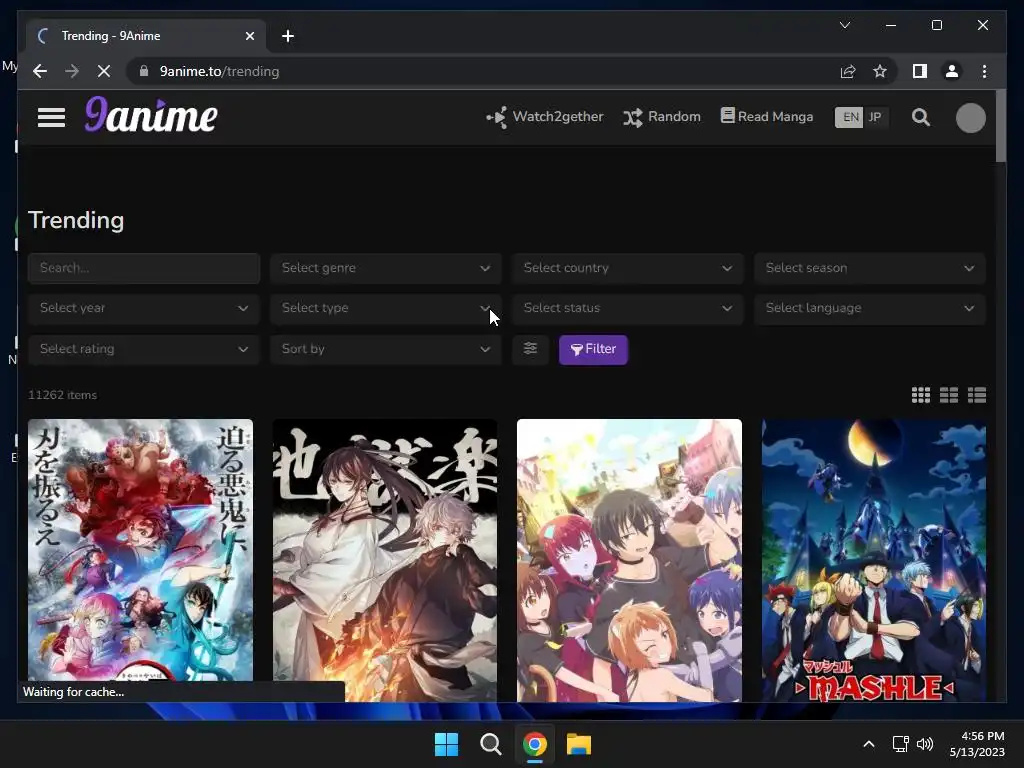
Task: Switch to small grid view
Action: (921, 395)
